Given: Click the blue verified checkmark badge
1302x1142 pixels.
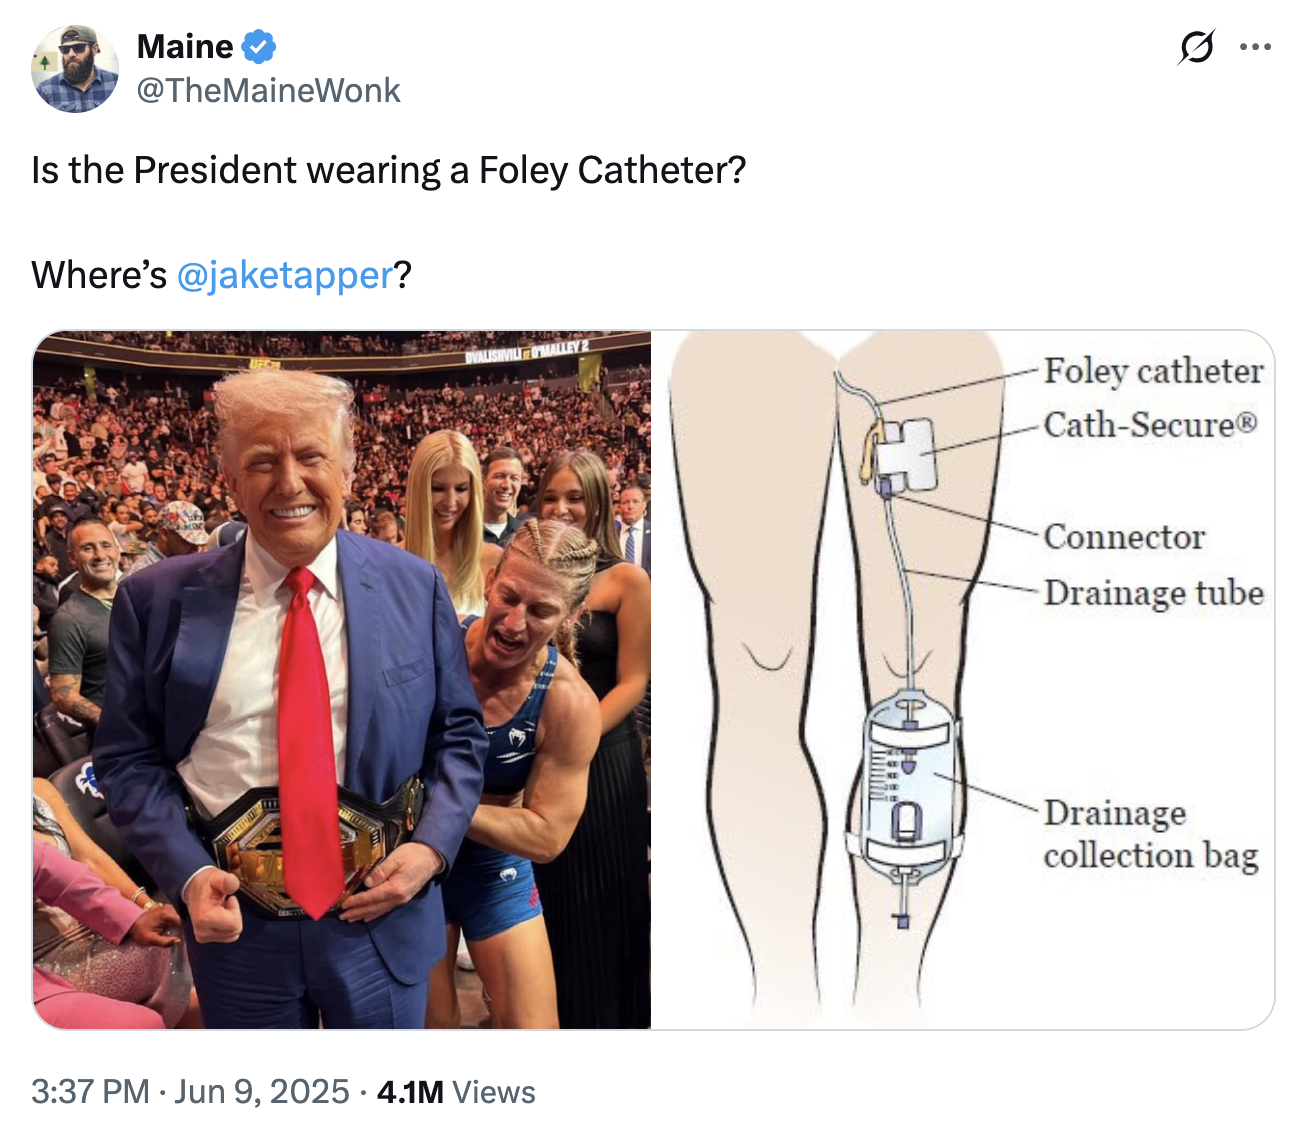Looking at the screenshot, I should pyautogui.click(x=259, y=47).
